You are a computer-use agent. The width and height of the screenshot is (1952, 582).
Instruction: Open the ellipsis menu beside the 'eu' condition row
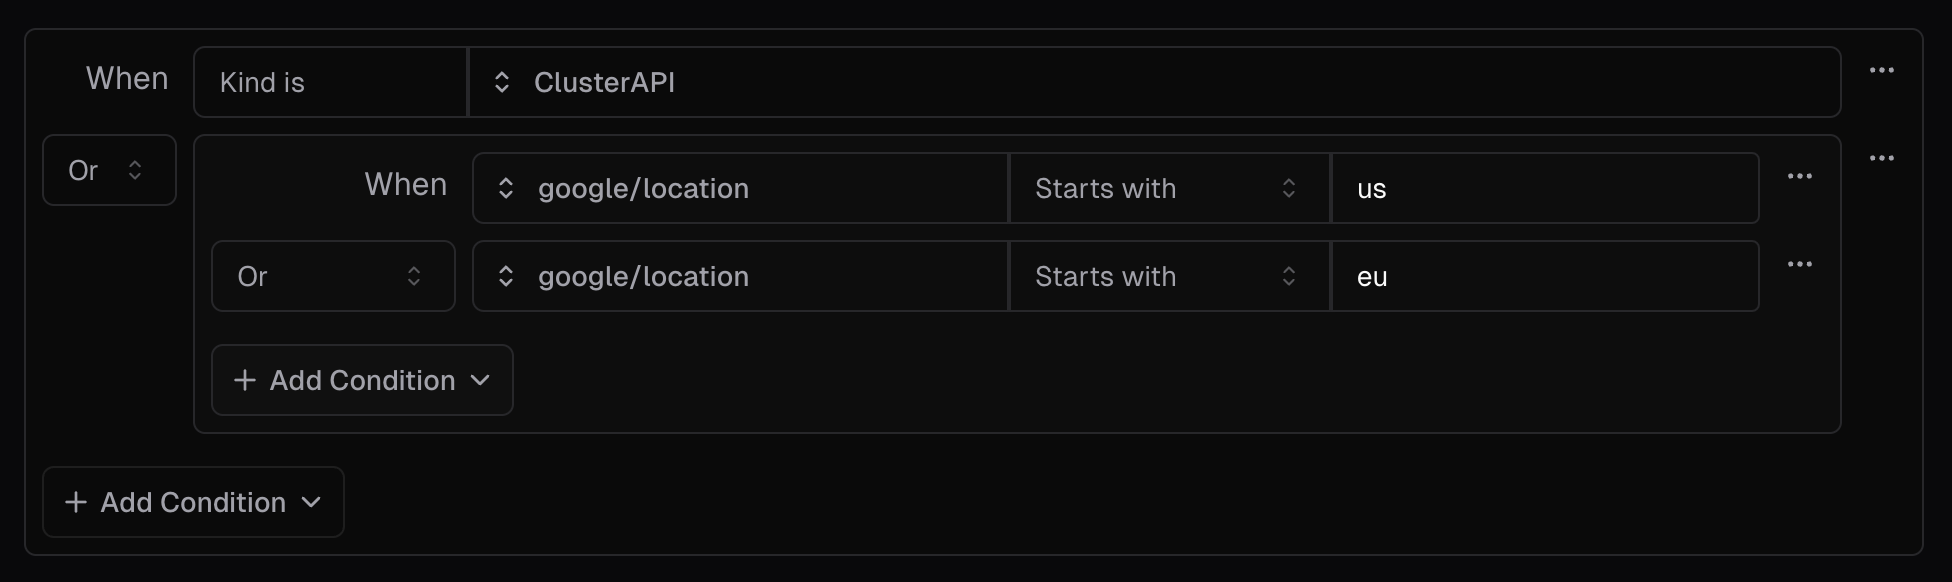[1800, 264]
